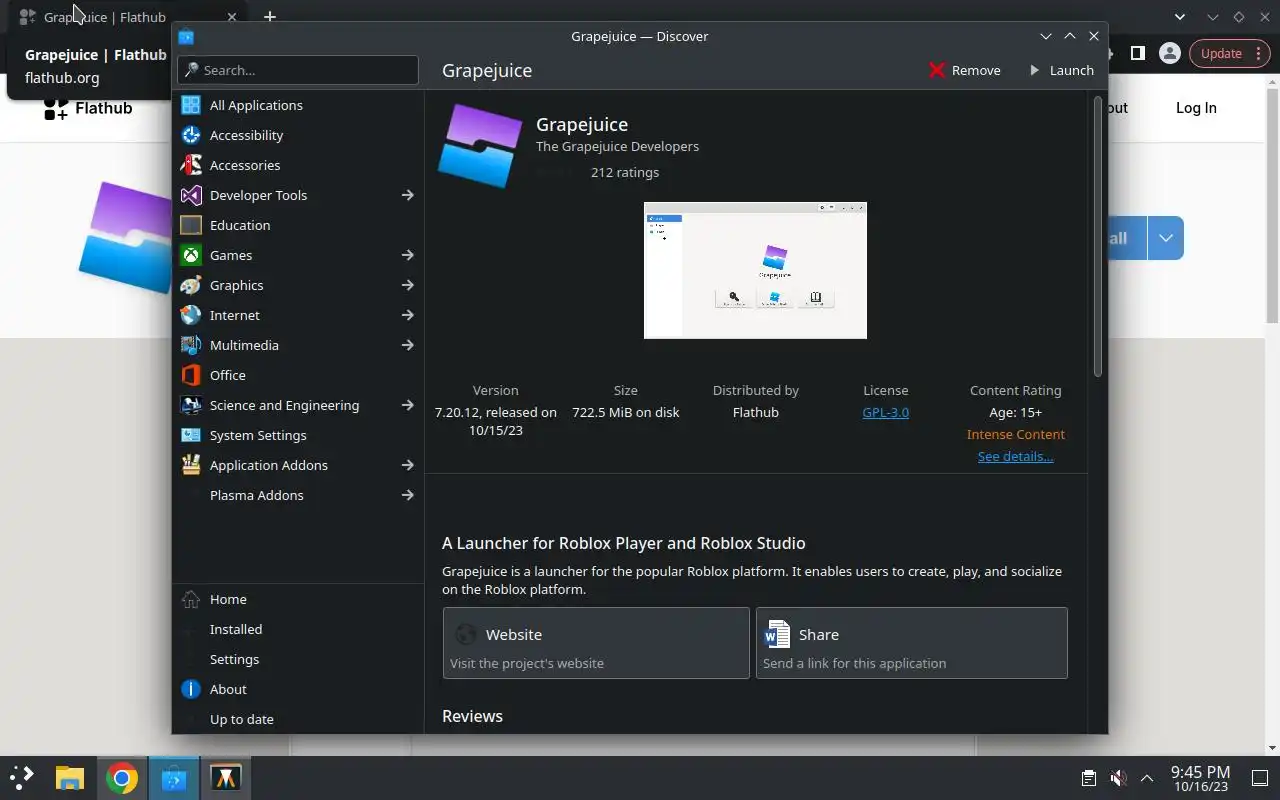Open System Settings category

[x=298, y=435]
